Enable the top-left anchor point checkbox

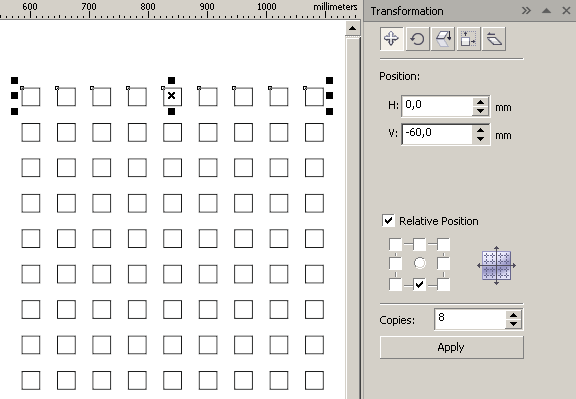(x=395, y=244)
